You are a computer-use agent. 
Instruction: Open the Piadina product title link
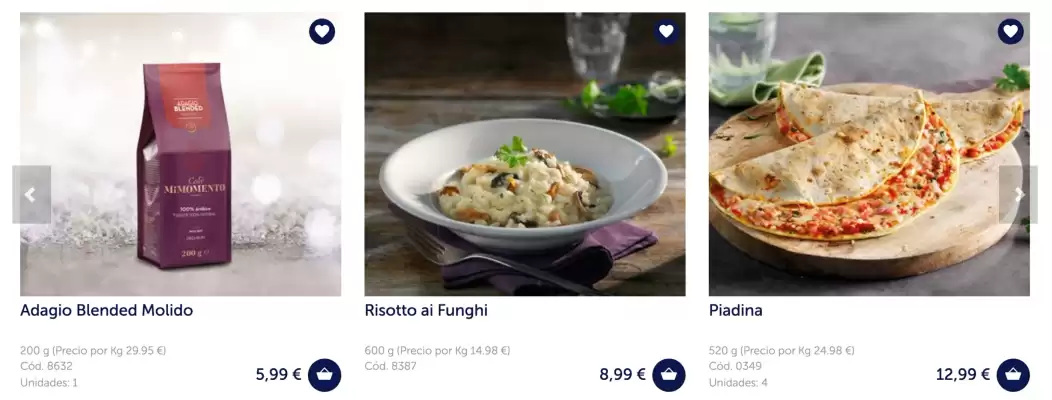click(x=736, y=311)
